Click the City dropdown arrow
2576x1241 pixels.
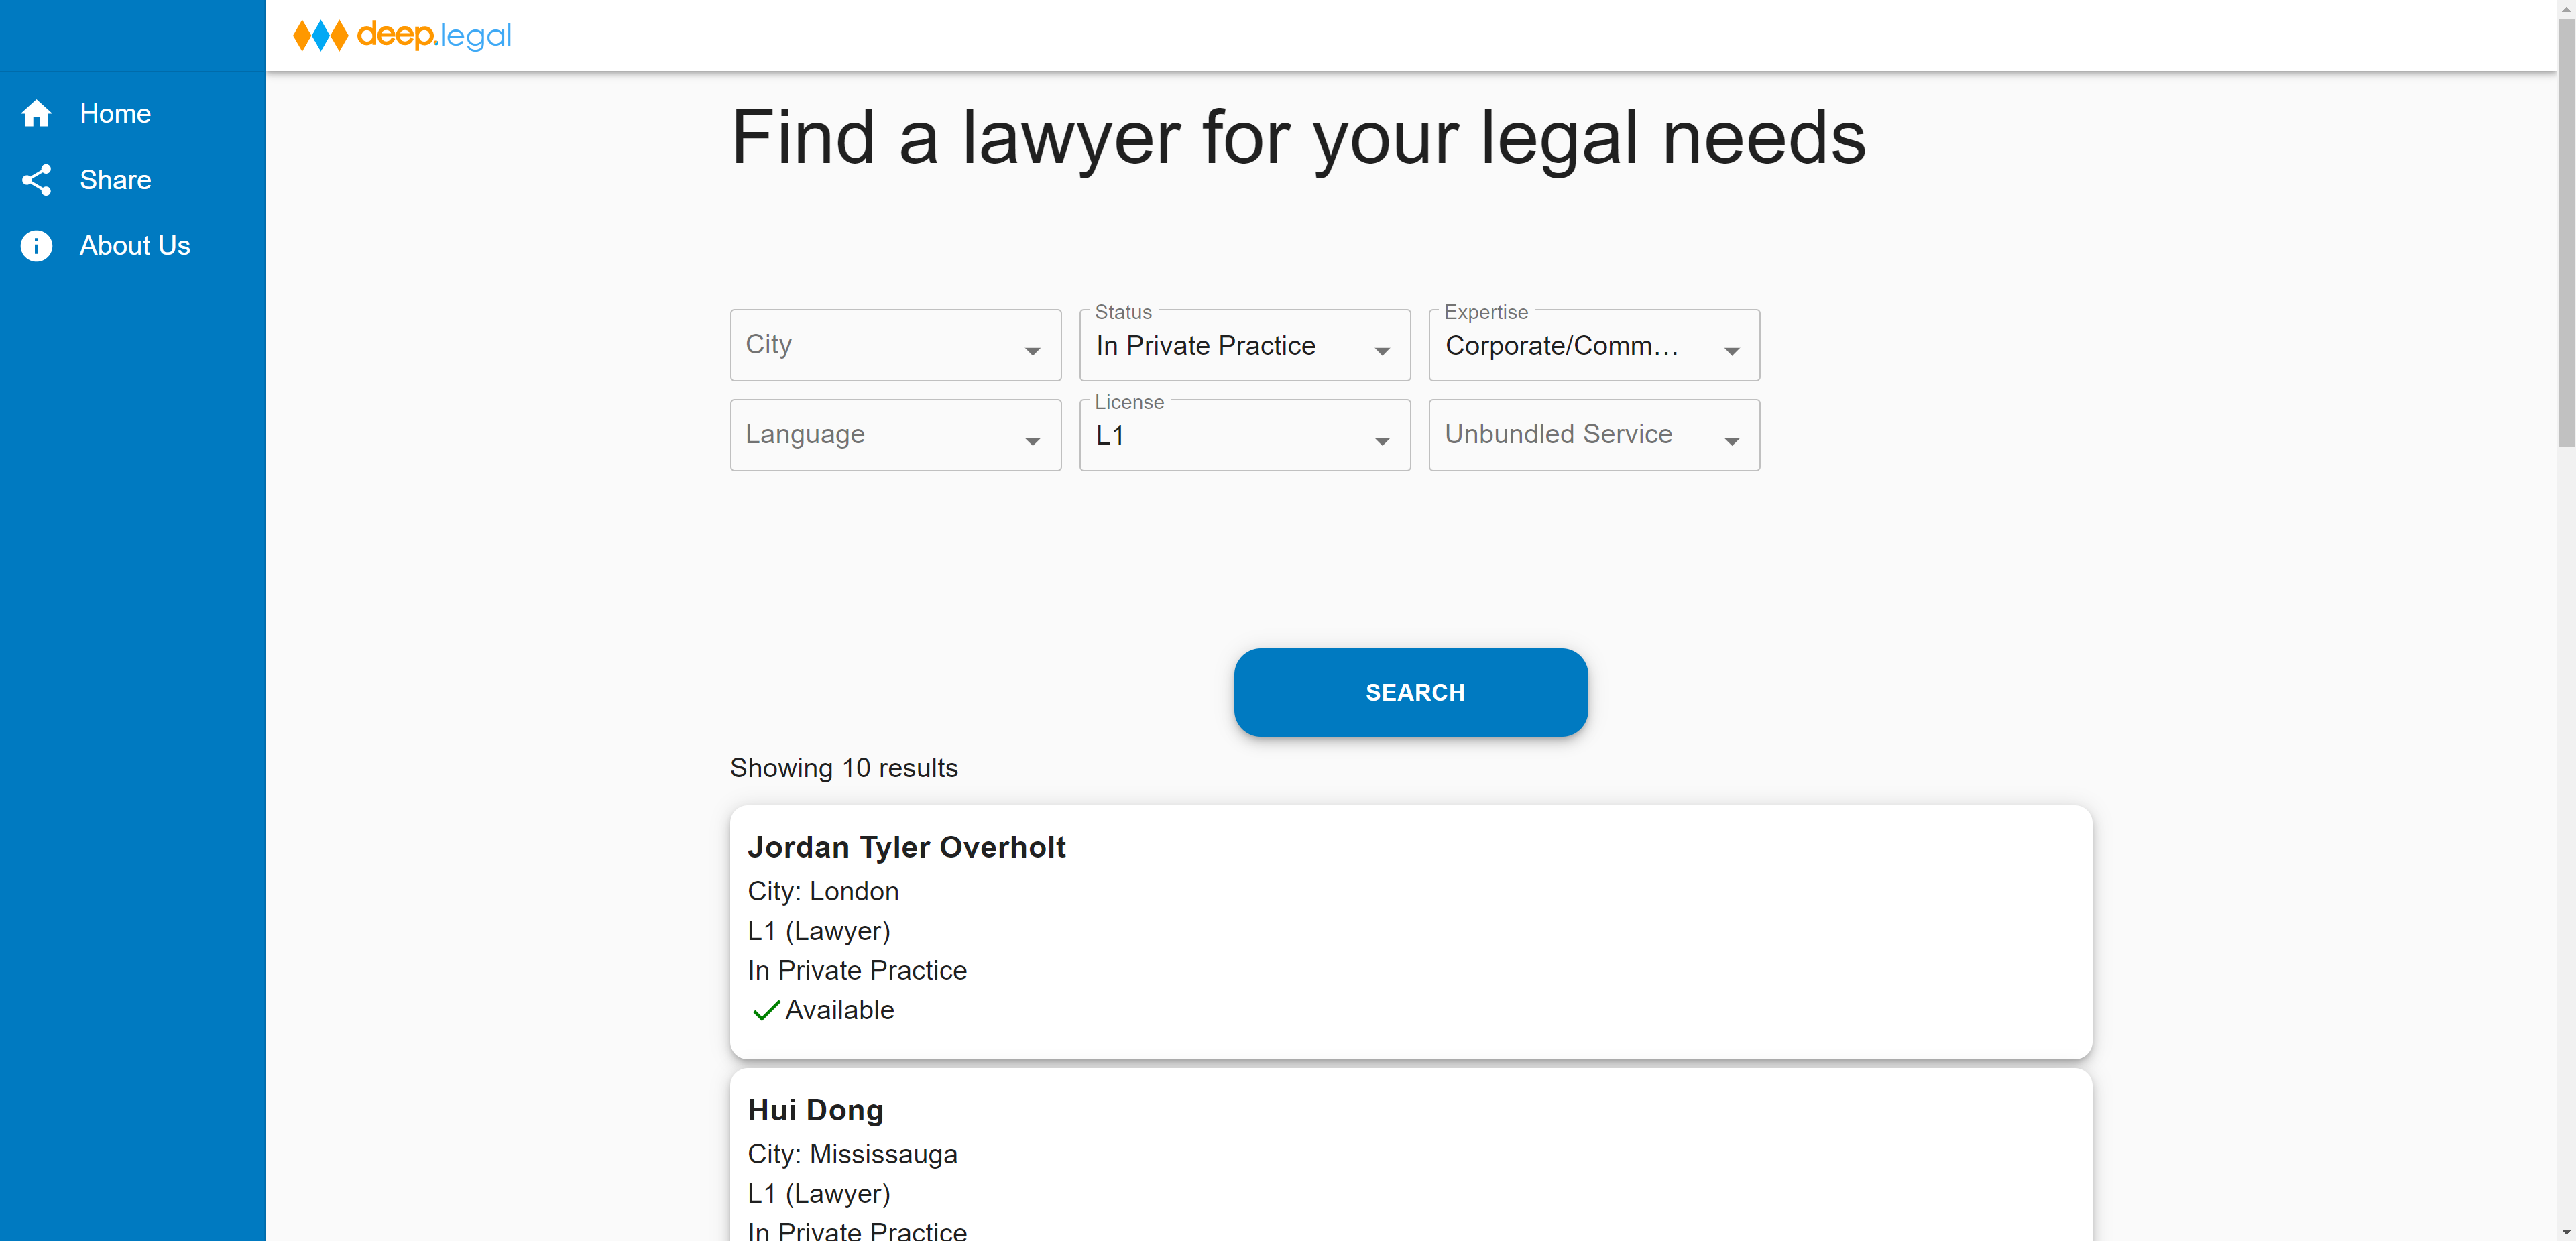[1032, 351]
